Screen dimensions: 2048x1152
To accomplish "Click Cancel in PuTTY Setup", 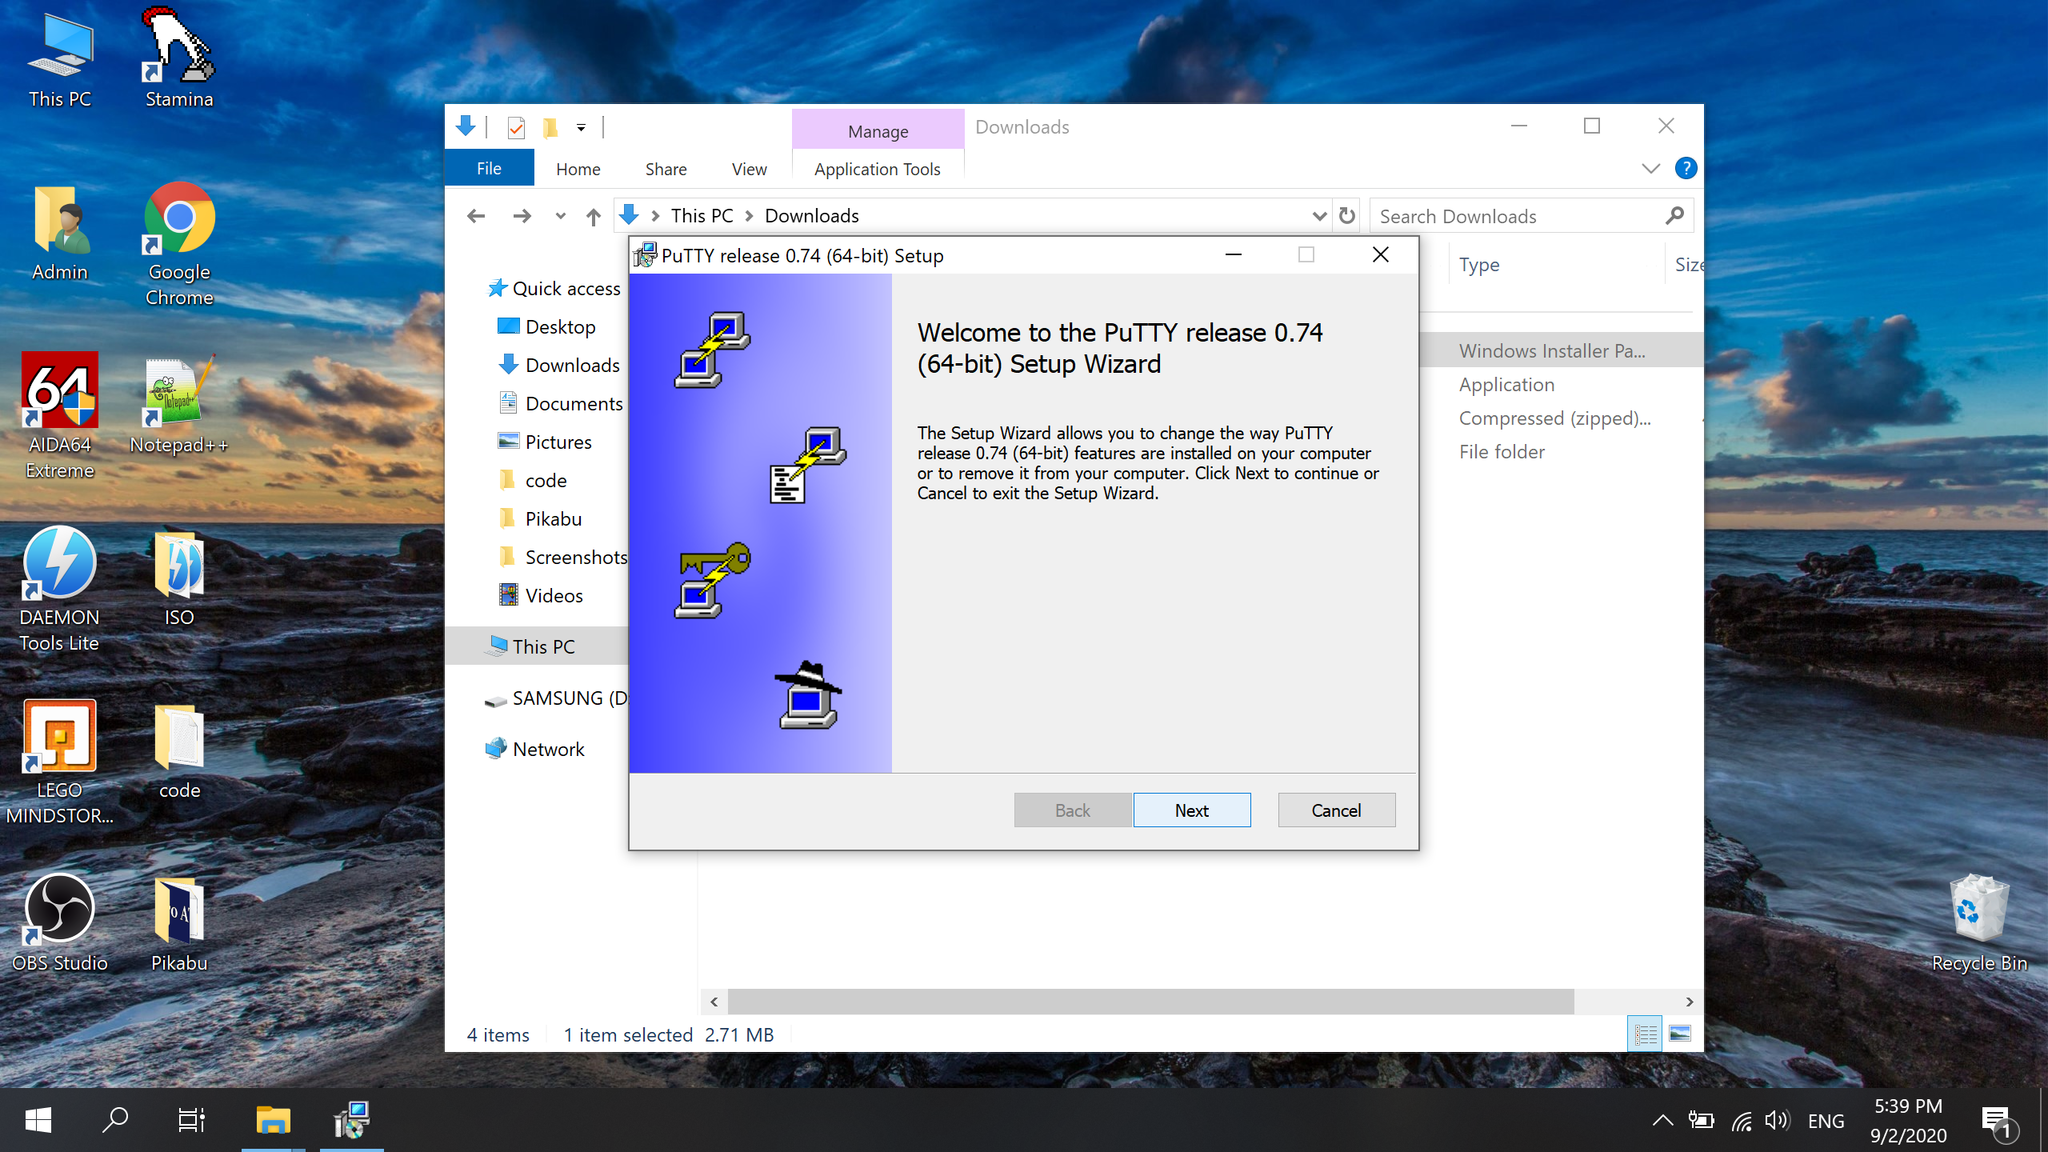I will pyautogui.click(x=1336, y=810).
